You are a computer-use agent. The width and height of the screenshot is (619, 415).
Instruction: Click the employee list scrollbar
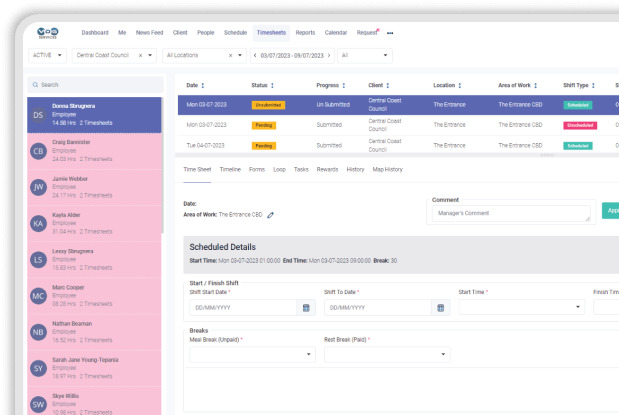click(163, 165)
